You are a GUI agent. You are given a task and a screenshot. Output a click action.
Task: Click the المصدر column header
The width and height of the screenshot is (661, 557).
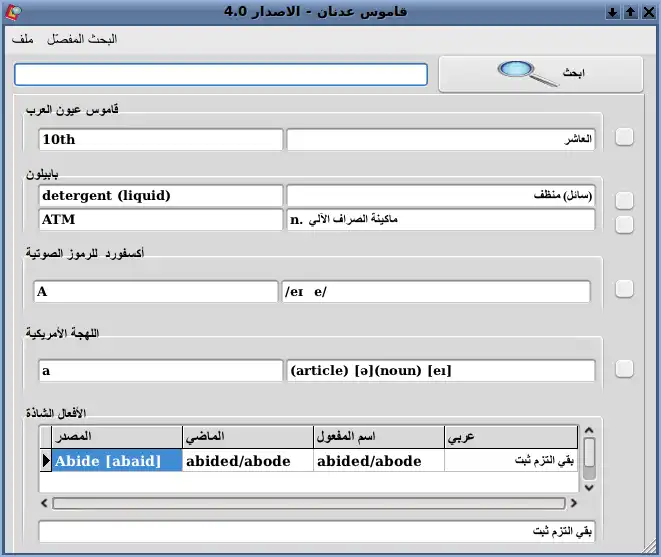(117, 437)
